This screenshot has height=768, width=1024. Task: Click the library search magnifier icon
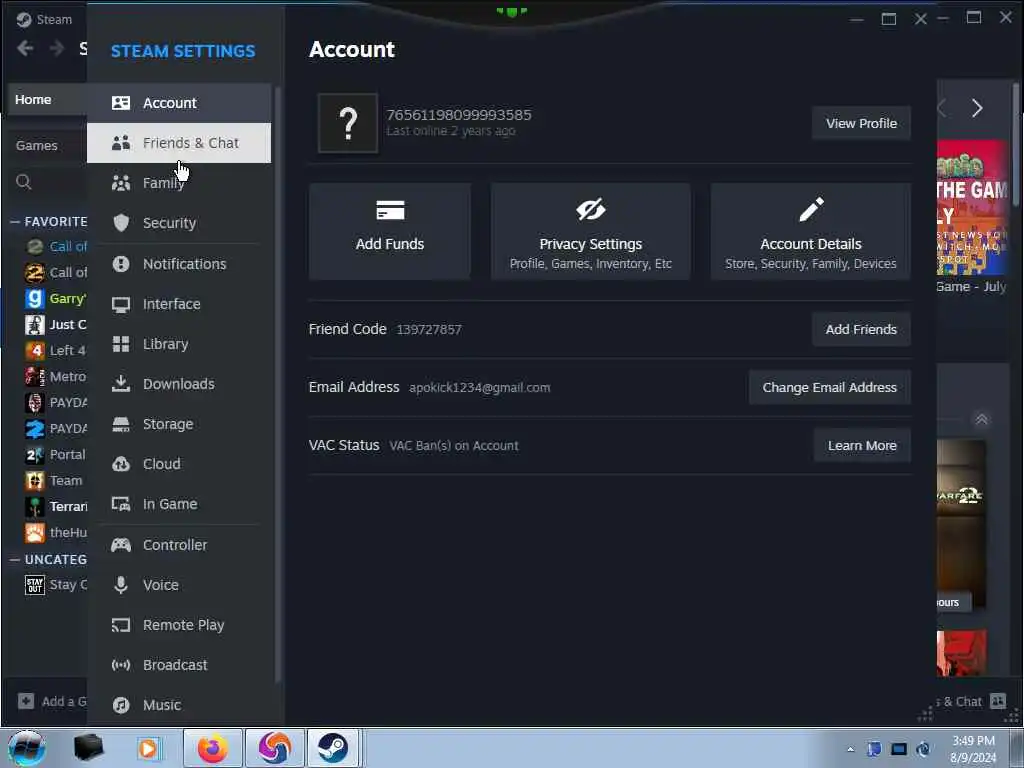(24, 182)
